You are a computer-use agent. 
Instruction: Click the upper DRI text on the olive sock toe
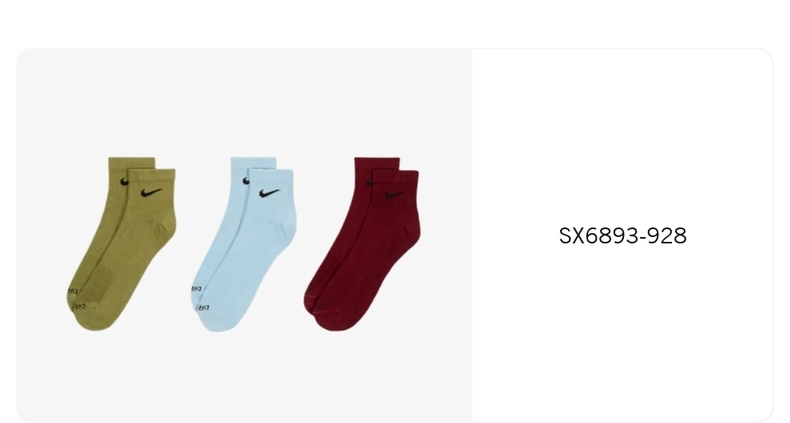click(x=73, y=291)
